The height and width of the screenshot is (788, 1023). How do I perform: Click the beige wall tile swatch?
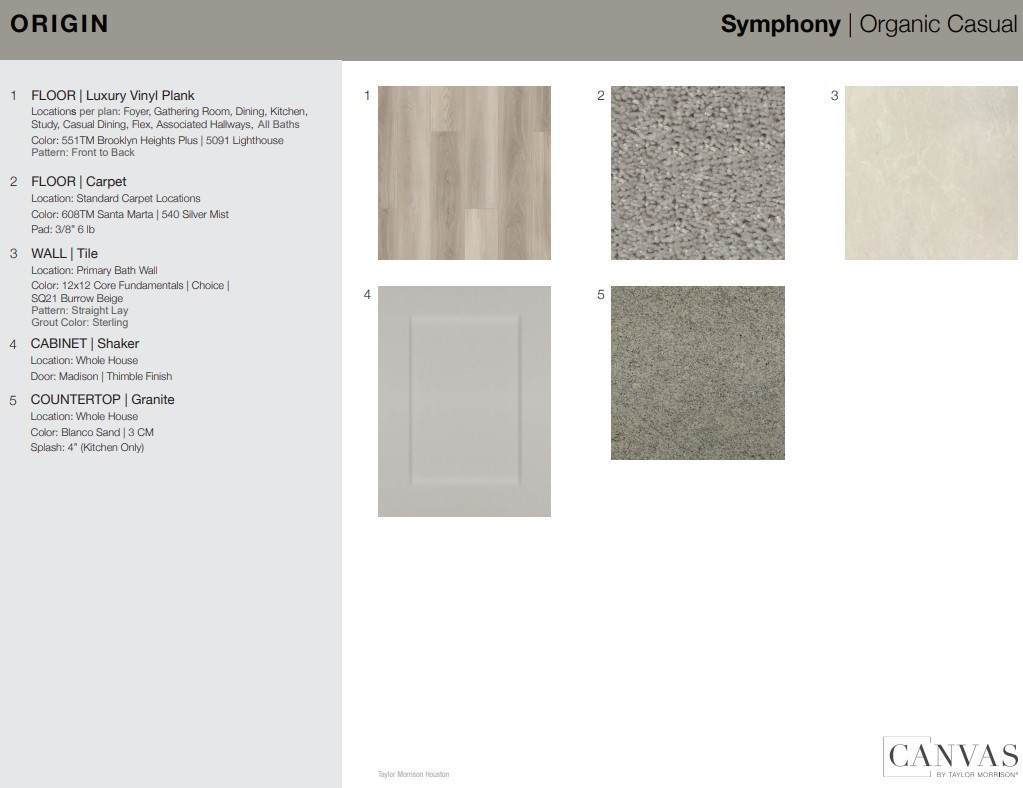point(930,173)
